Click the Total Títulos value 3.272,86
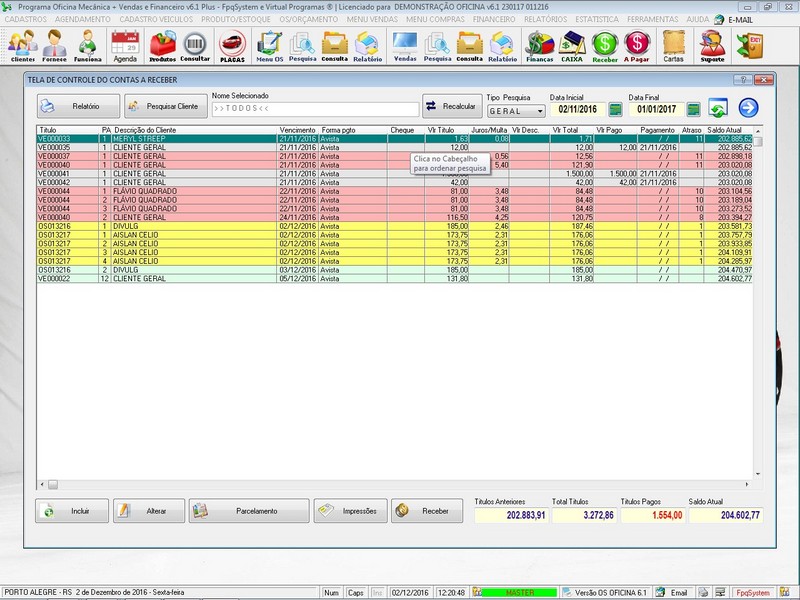The width and height of the screenshot is (800, 600). 584,515
